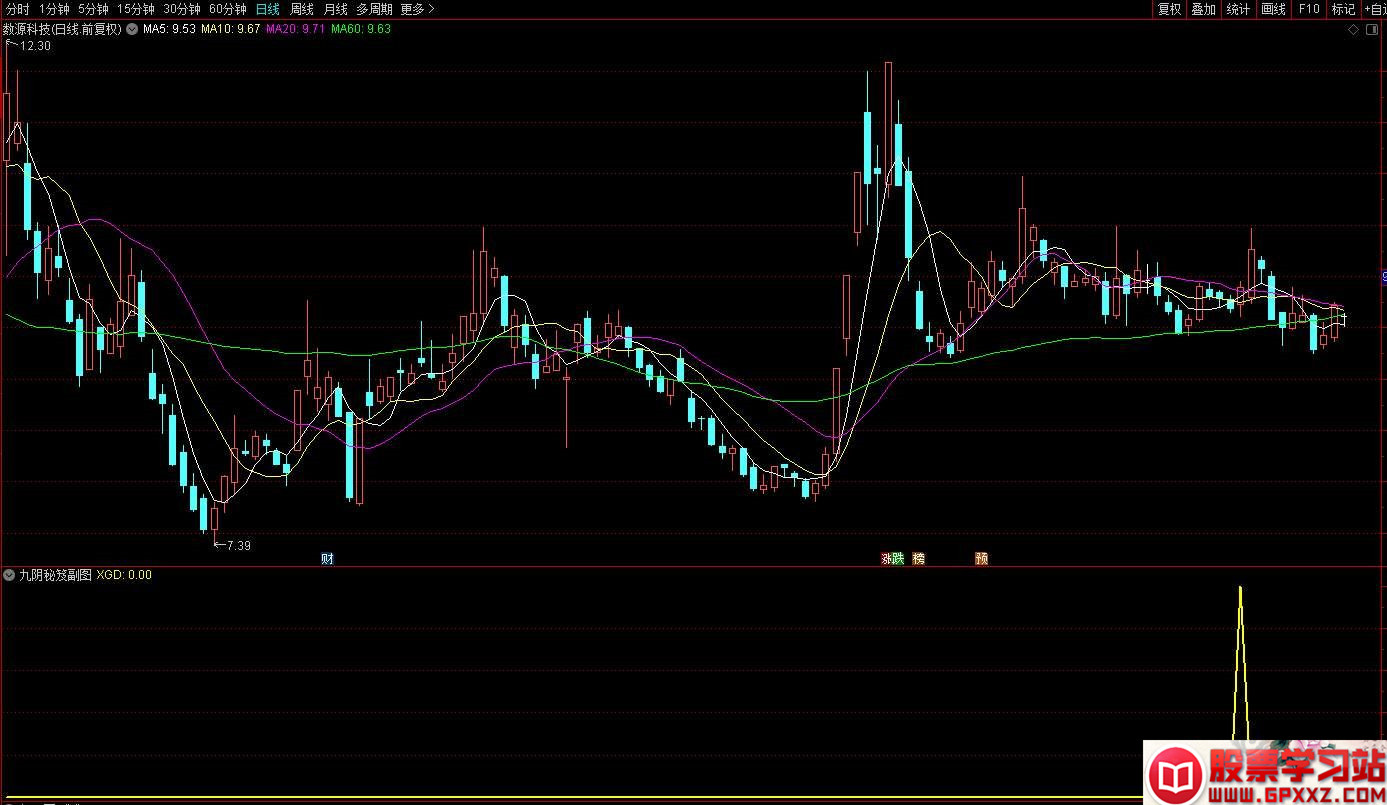
Task: Click the 九阴秘笈副图 indicator name
Action: (55, 575)
